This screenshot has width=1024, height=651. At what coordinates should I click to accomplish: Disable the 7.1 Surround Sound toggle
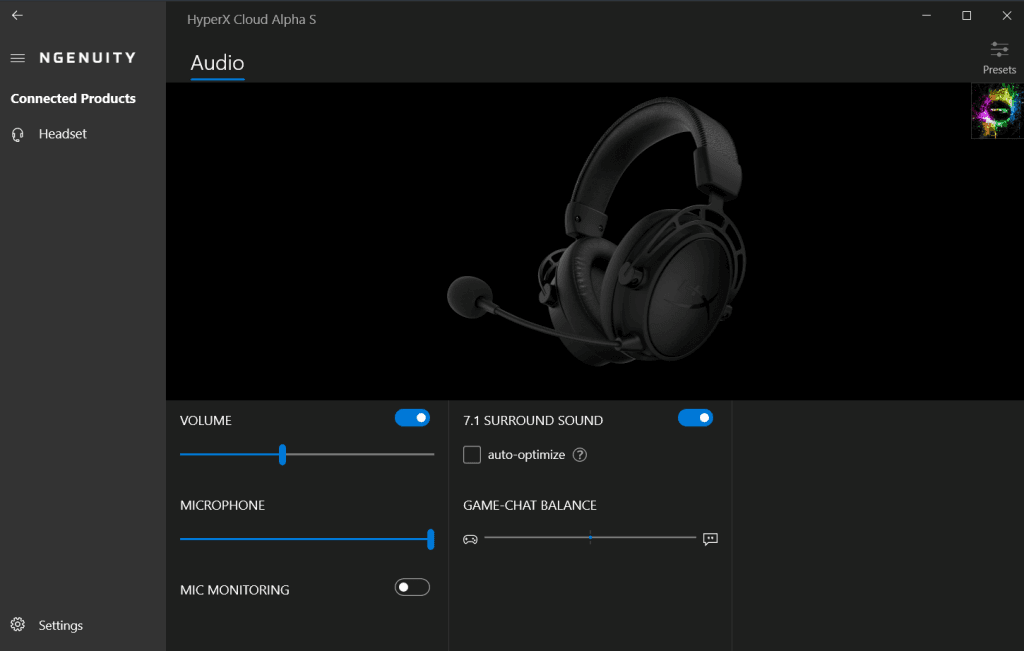pyautogui.click(x=695, y=418)
